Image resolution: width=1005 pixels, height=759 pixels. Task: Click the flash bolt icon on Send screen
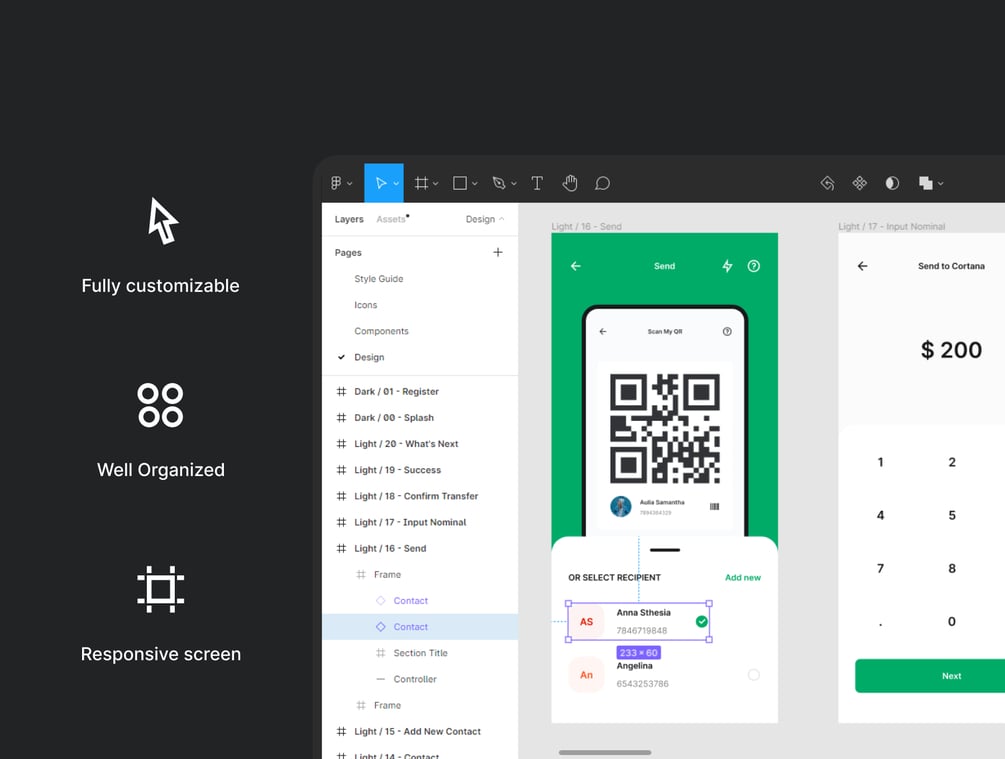[727, 266]
